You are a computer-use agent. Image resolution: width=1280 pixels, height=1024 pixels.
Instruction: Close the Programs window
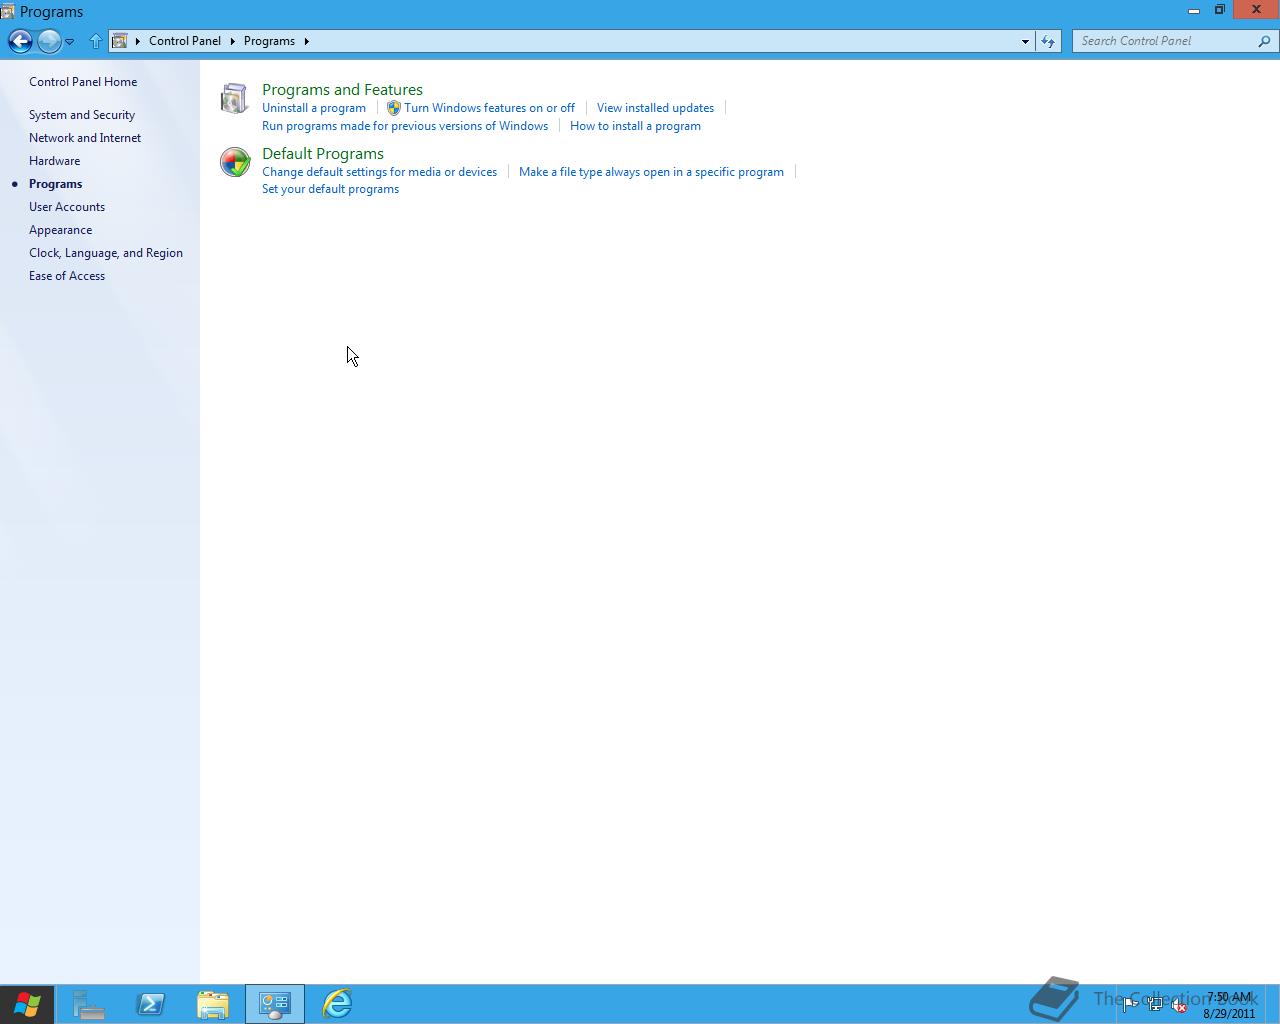(x=1256, y=9)
